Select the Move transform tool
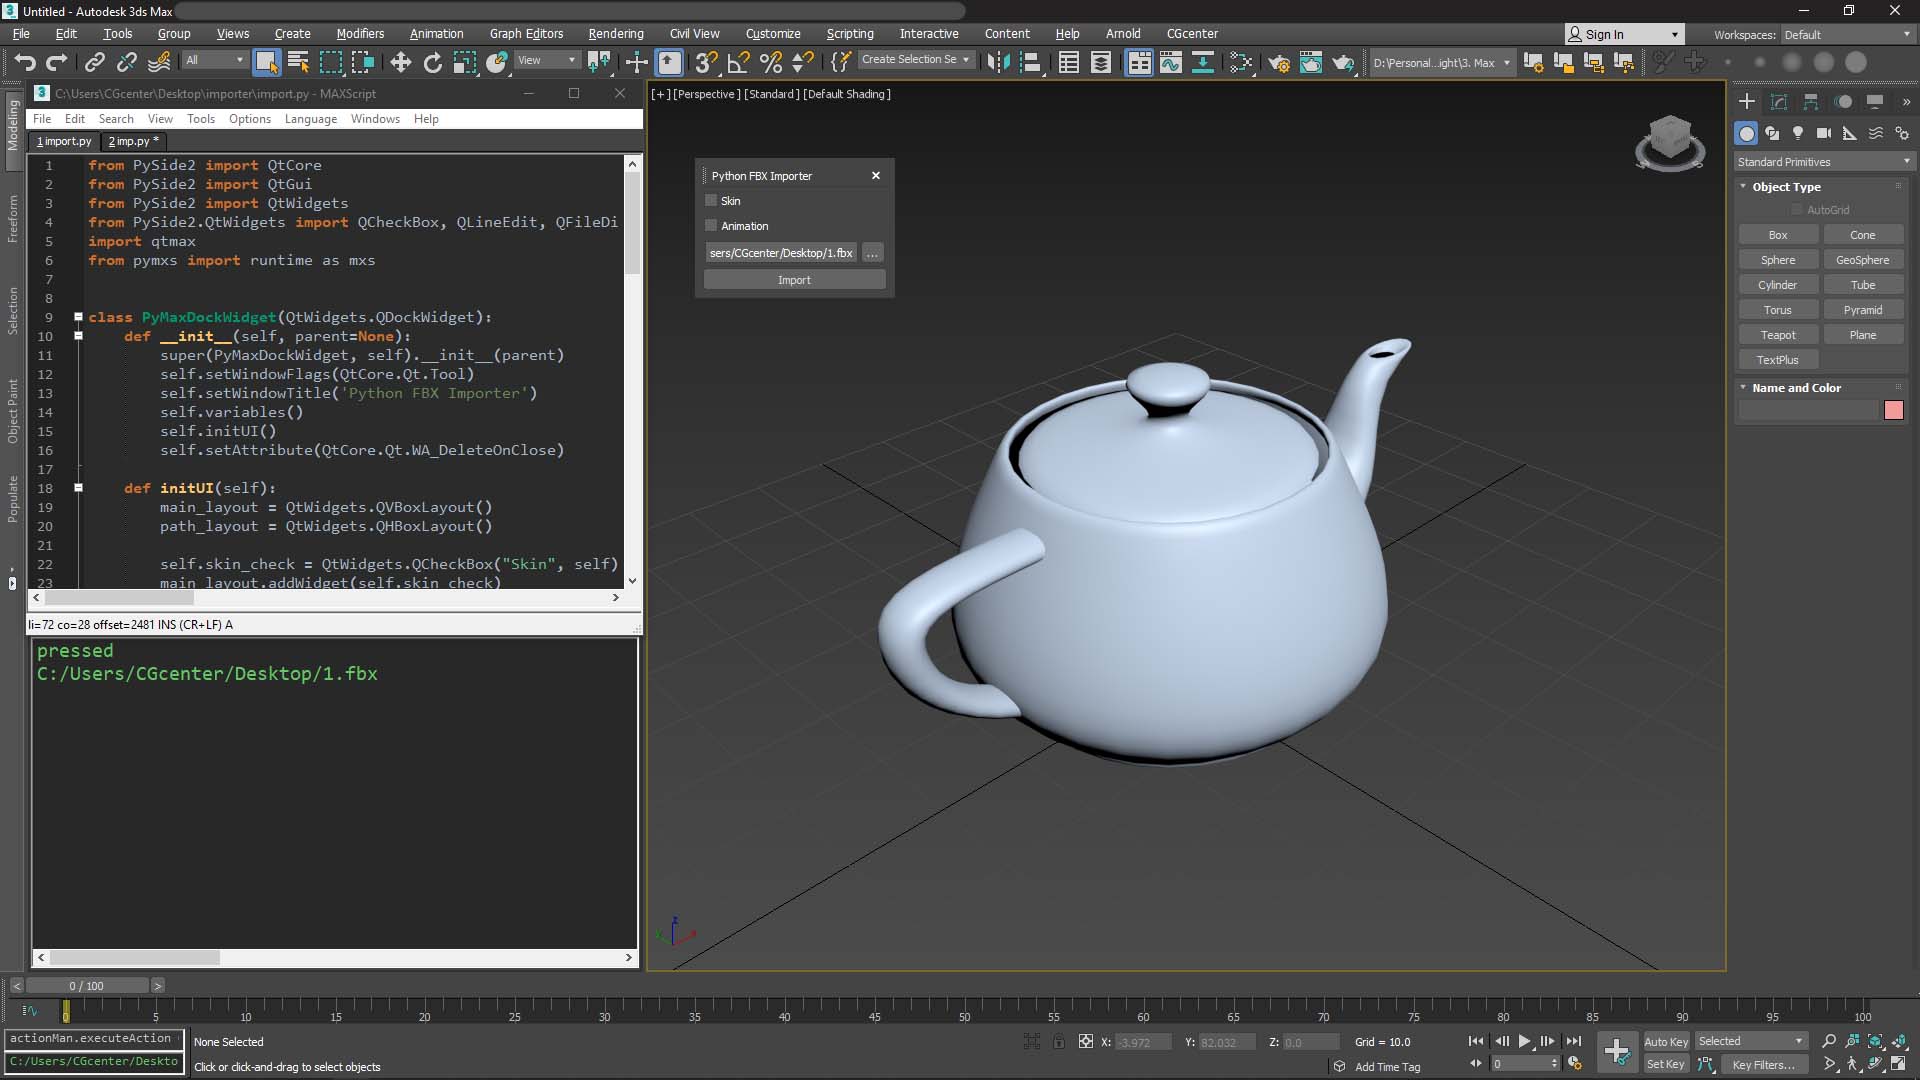The width and height of the screenshot is (1920, 1080). coord(400,62)
